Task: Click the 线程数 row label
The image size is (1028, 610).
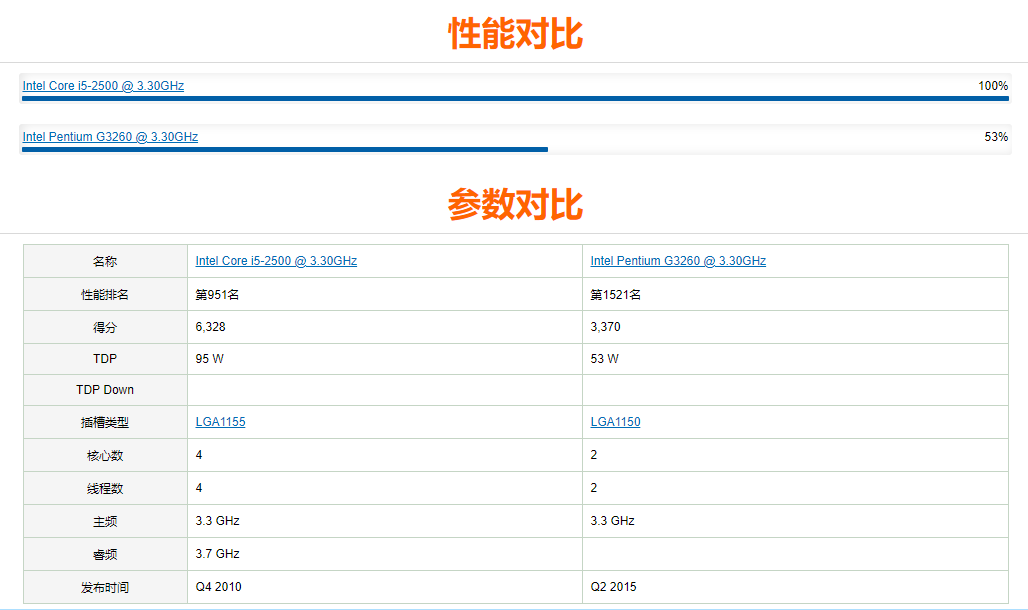Action: click(105, 489)
